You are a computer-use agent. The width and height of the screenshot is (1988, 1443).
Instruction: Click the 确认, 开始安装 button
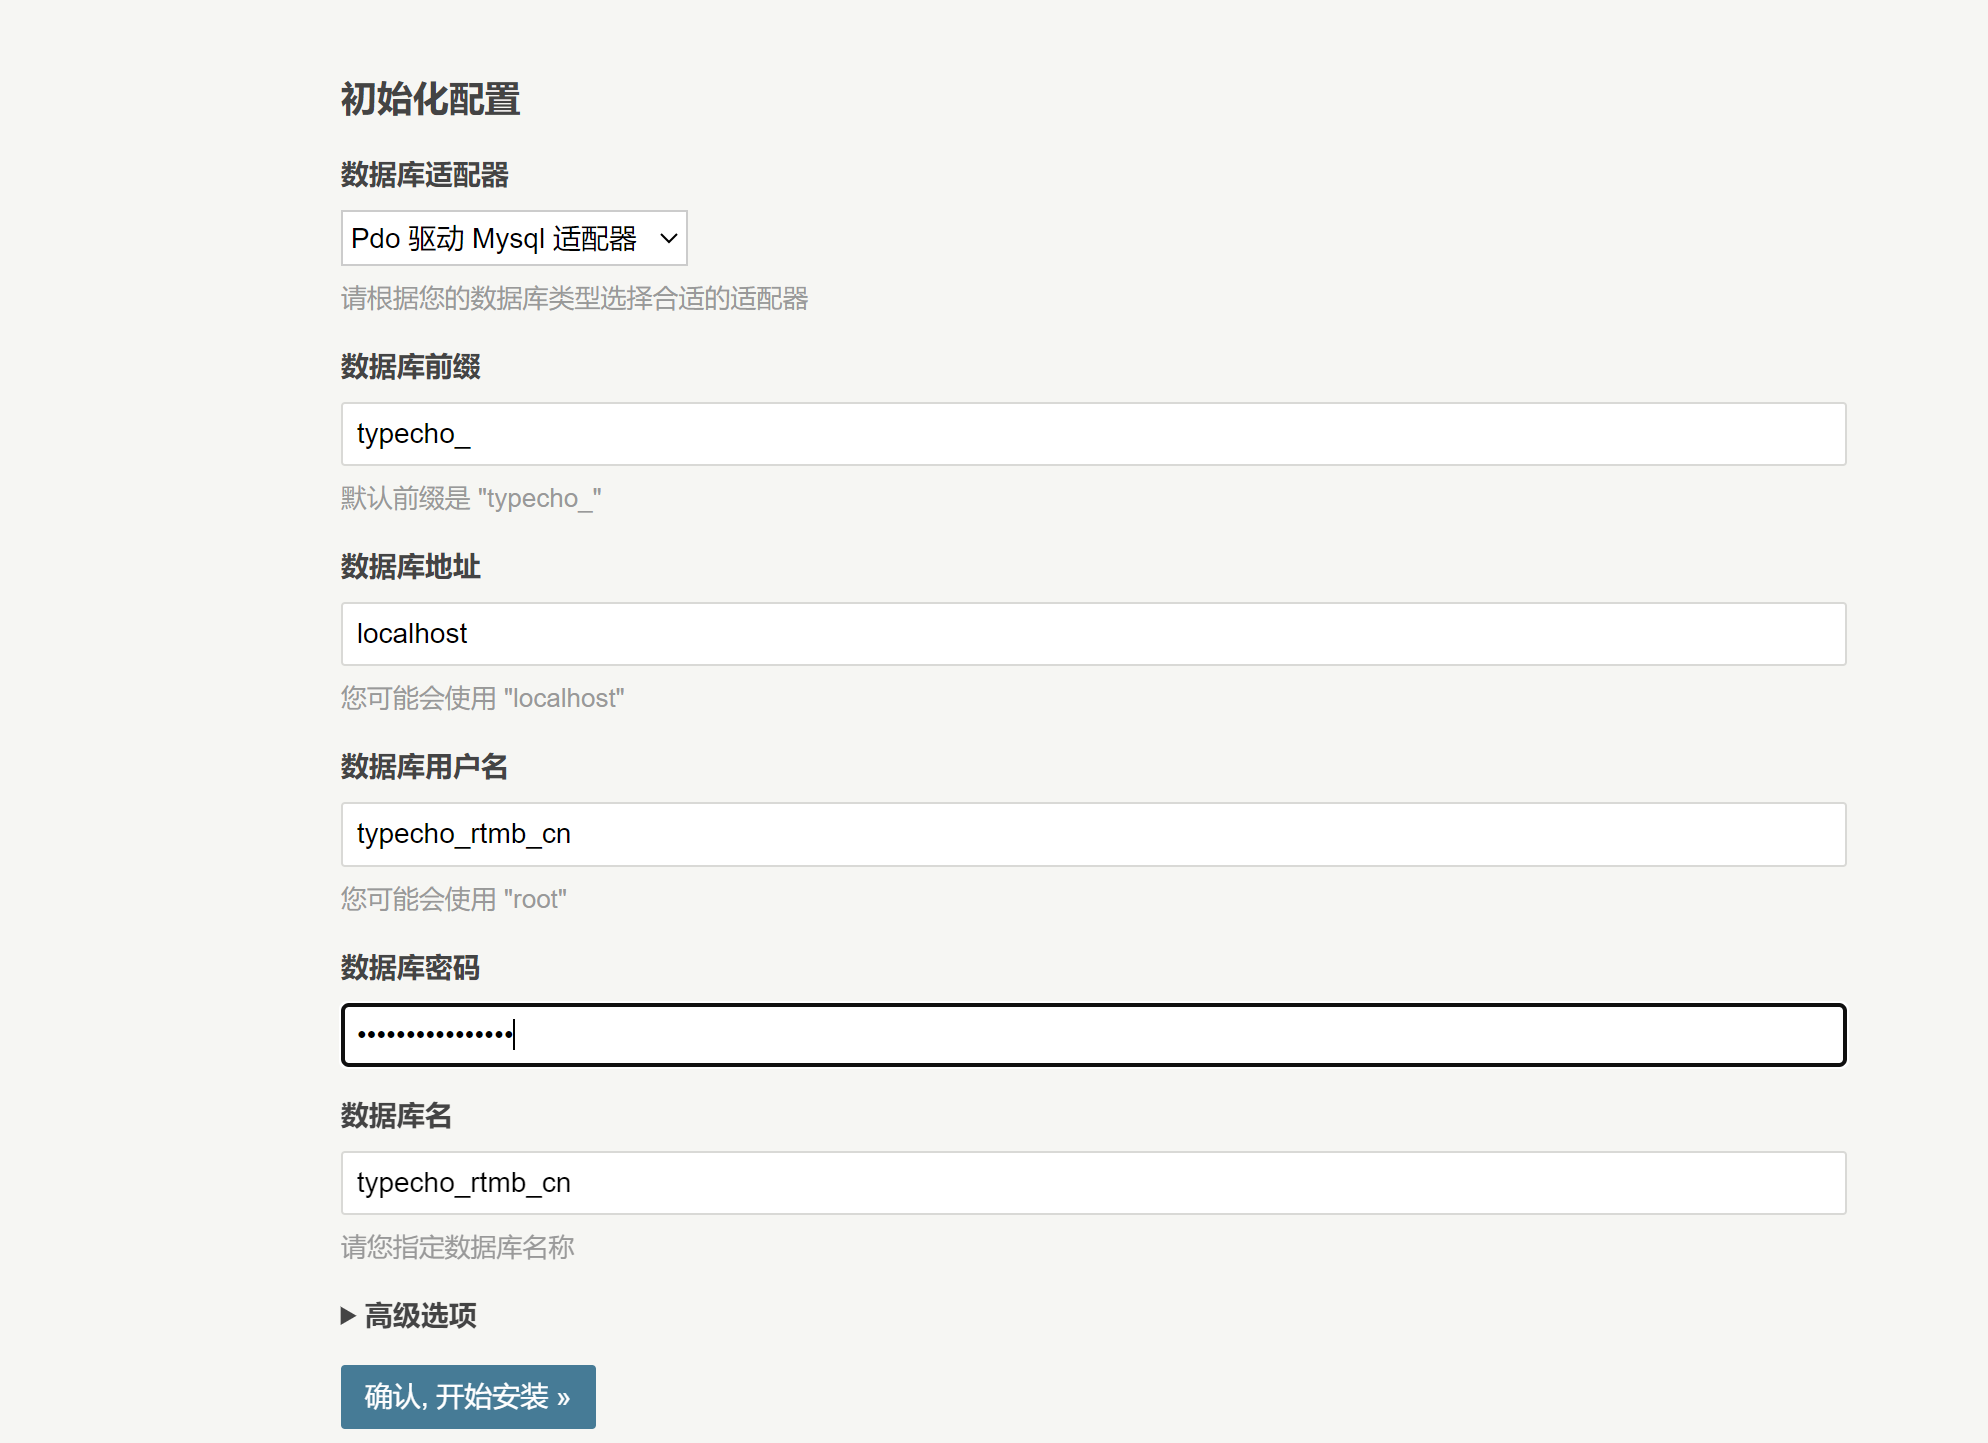coord(467,1396)
